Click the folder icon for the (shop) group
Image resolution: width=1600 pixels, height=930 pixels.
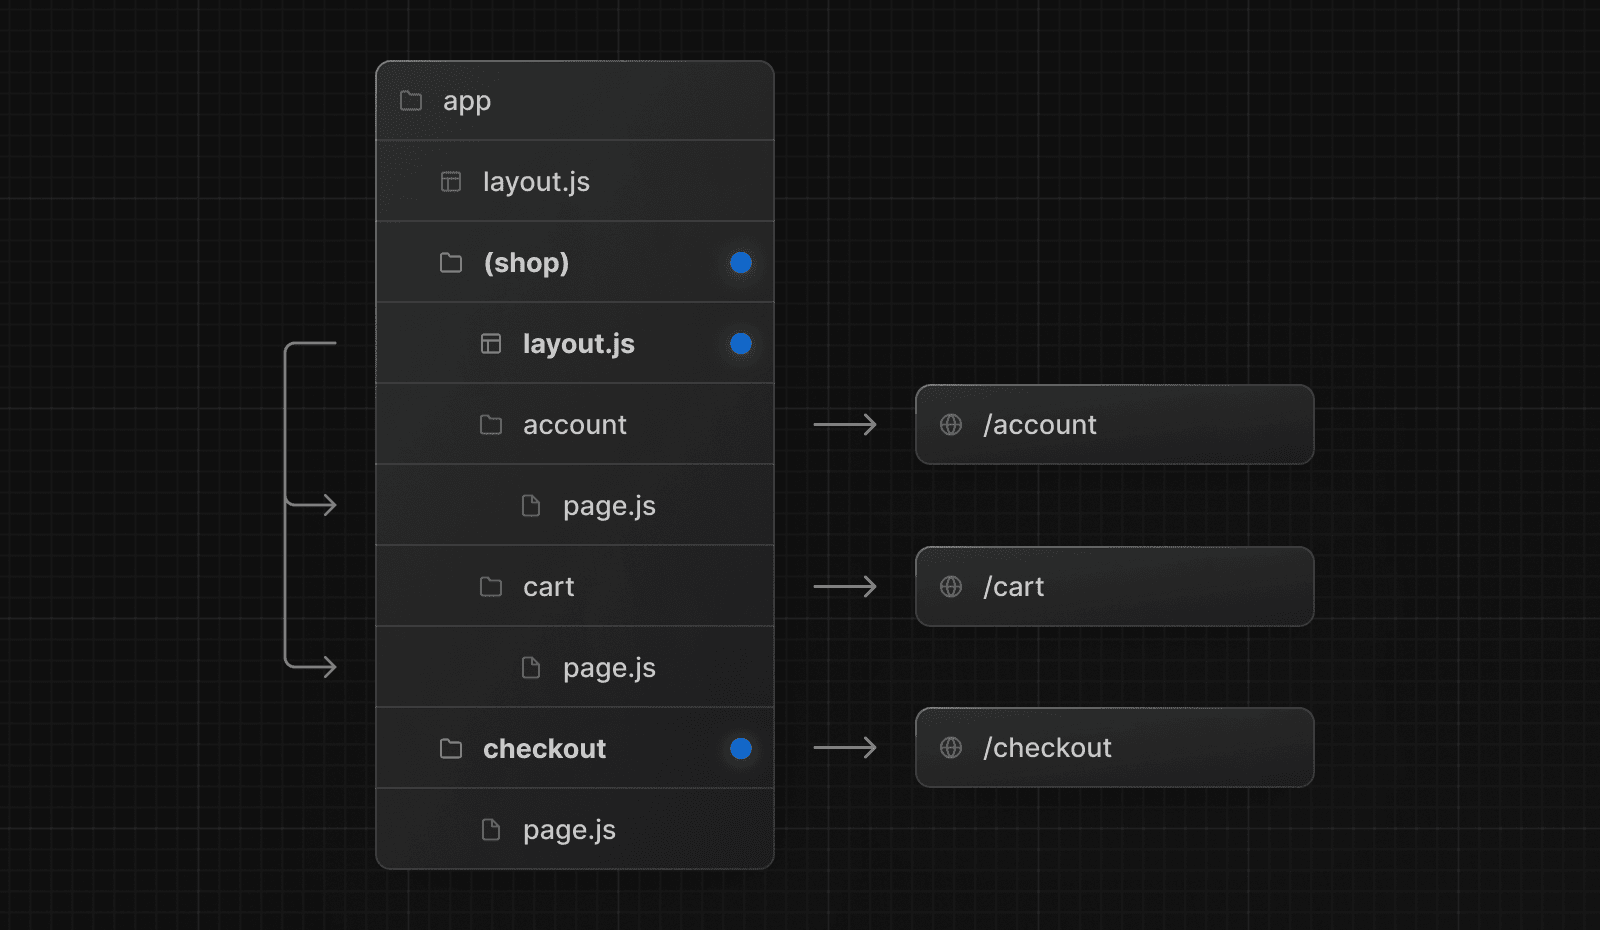451,262
